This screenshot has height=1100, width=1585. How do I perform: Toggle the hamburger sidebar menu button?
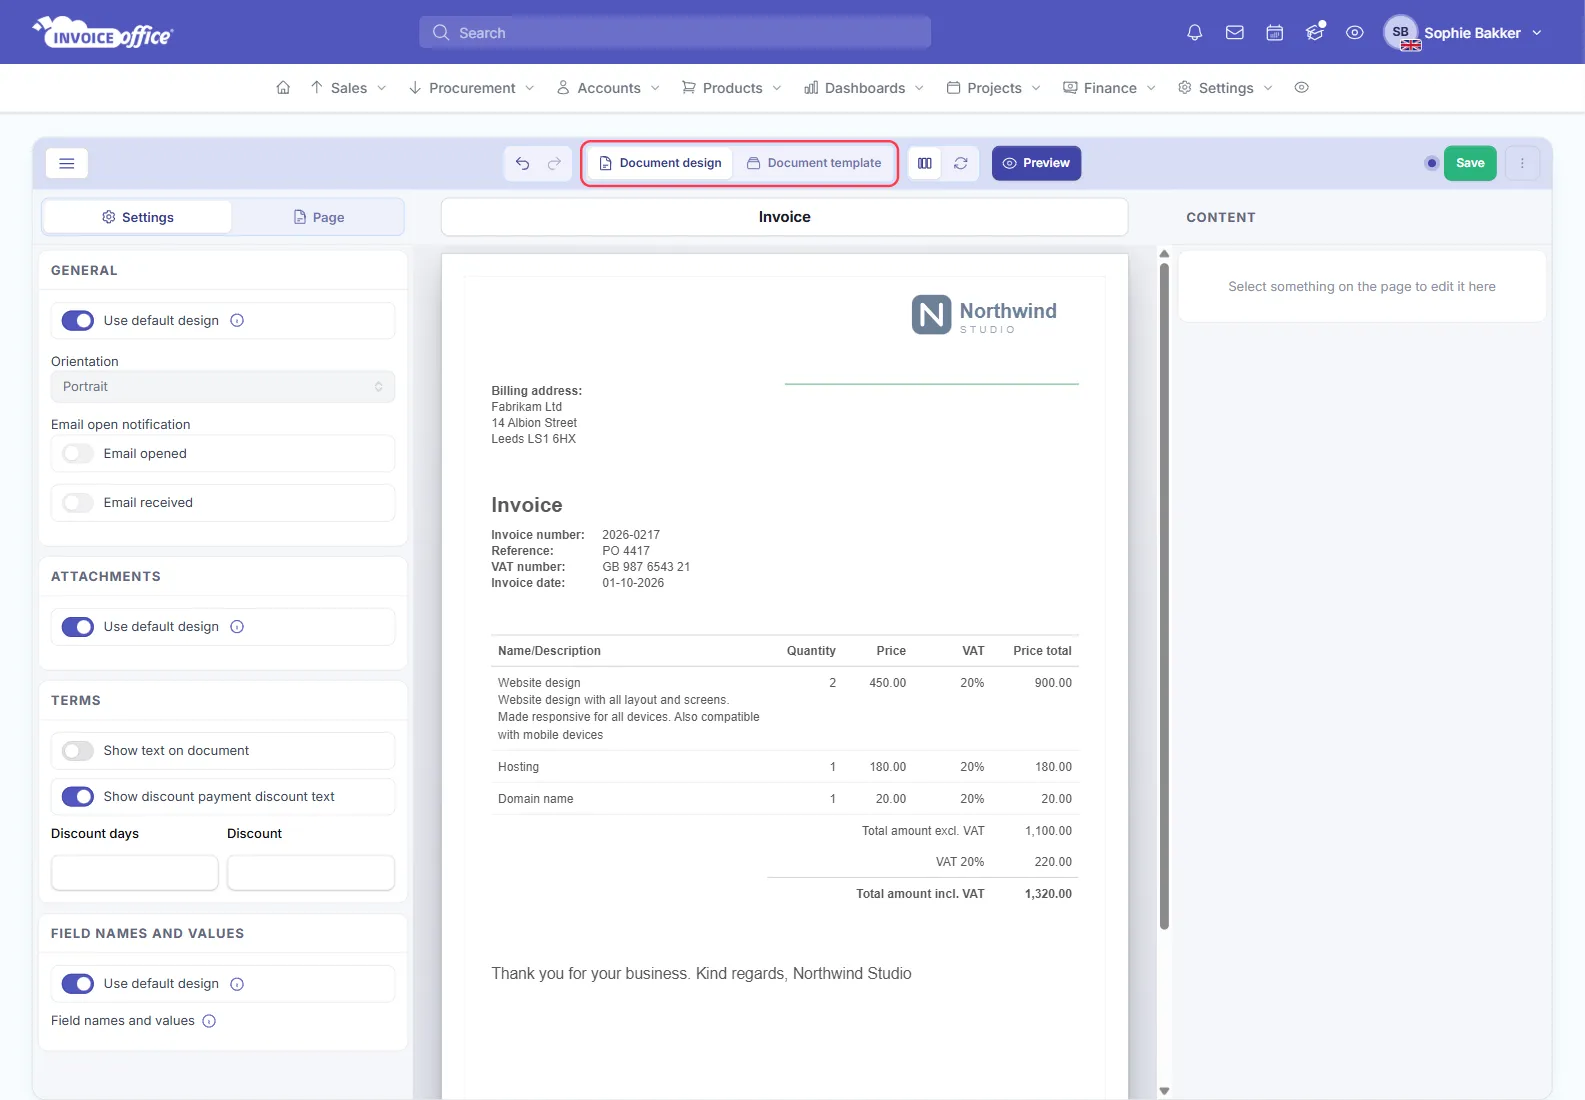point(67,163)
